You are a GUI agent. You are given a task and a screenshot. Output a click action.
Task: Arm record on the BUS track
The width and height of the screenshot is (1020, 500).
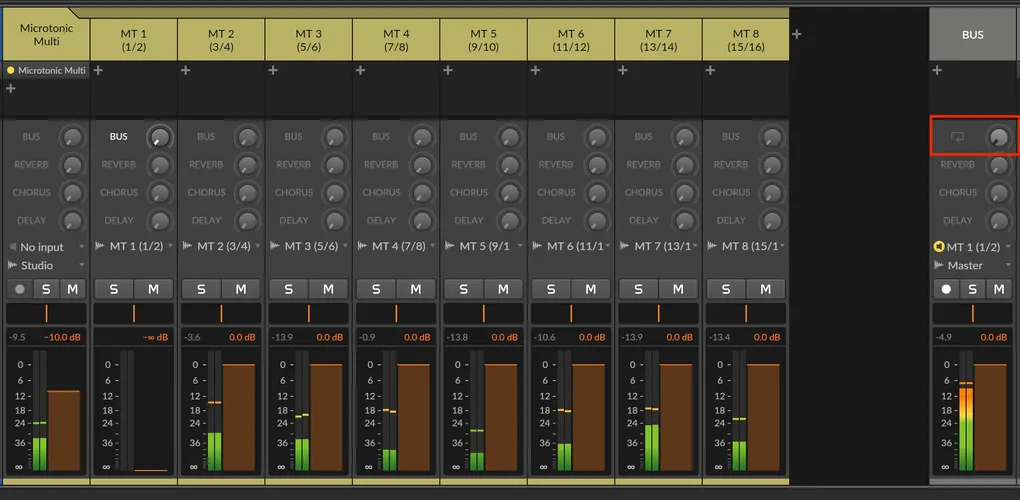click(946, 289)
